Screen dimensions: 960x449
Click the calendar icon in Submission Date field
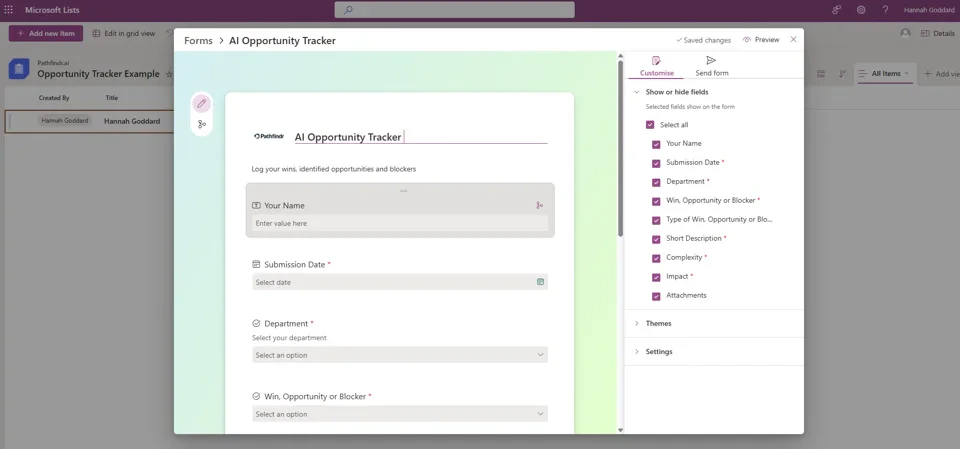click(x=541, y=282)
